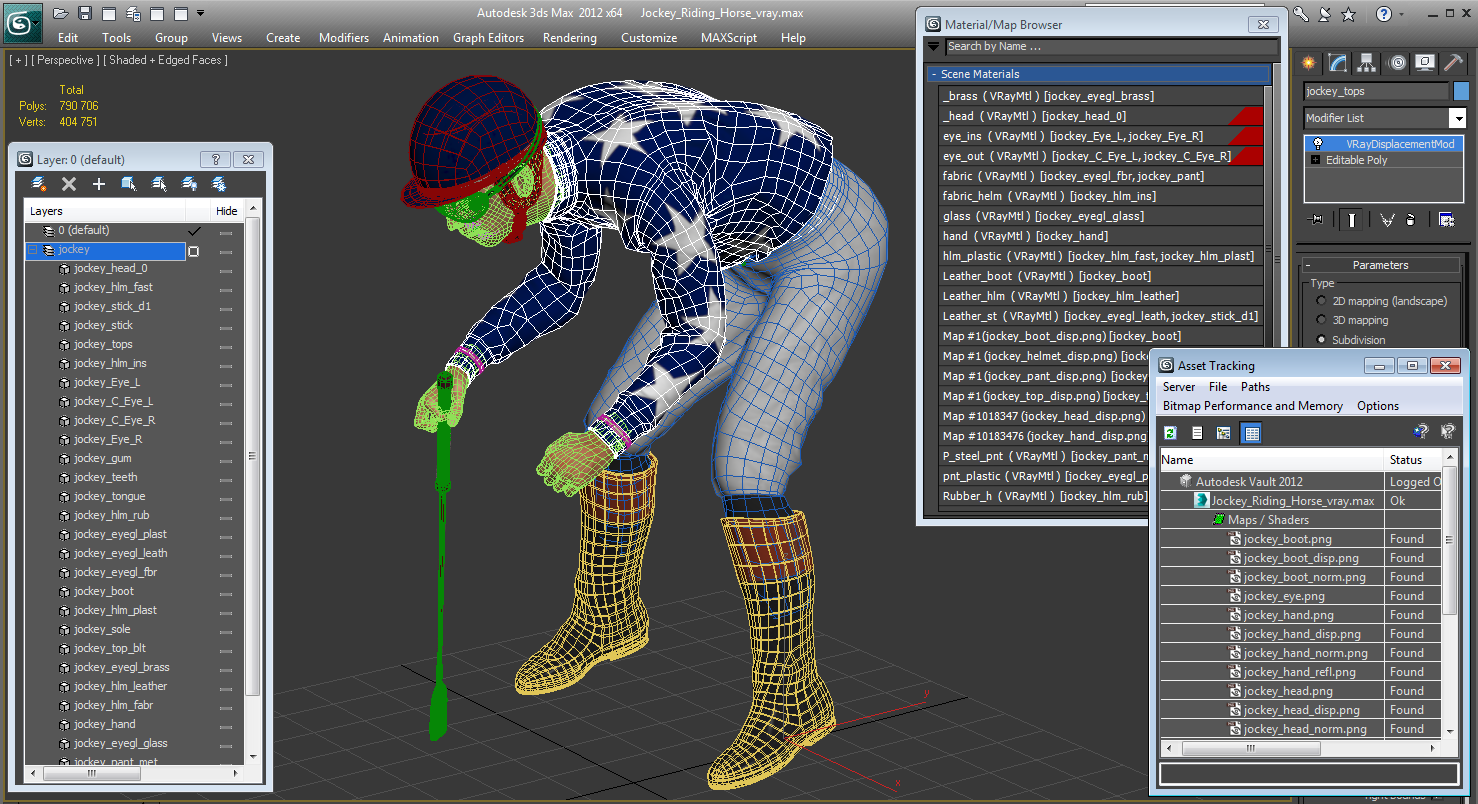
Task: Open Paths menu in Asset Tracking
Action: [1255, 387]
